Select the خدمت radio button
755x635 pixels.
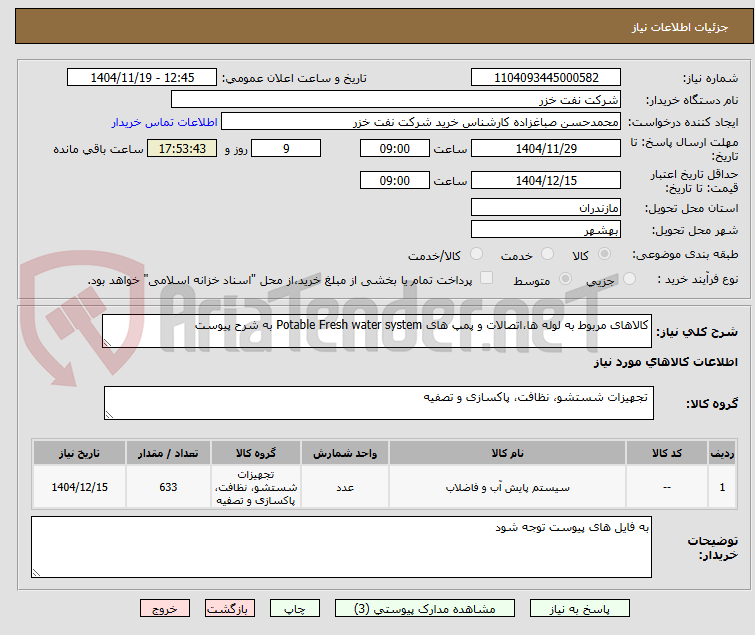[x=547, y=254]
